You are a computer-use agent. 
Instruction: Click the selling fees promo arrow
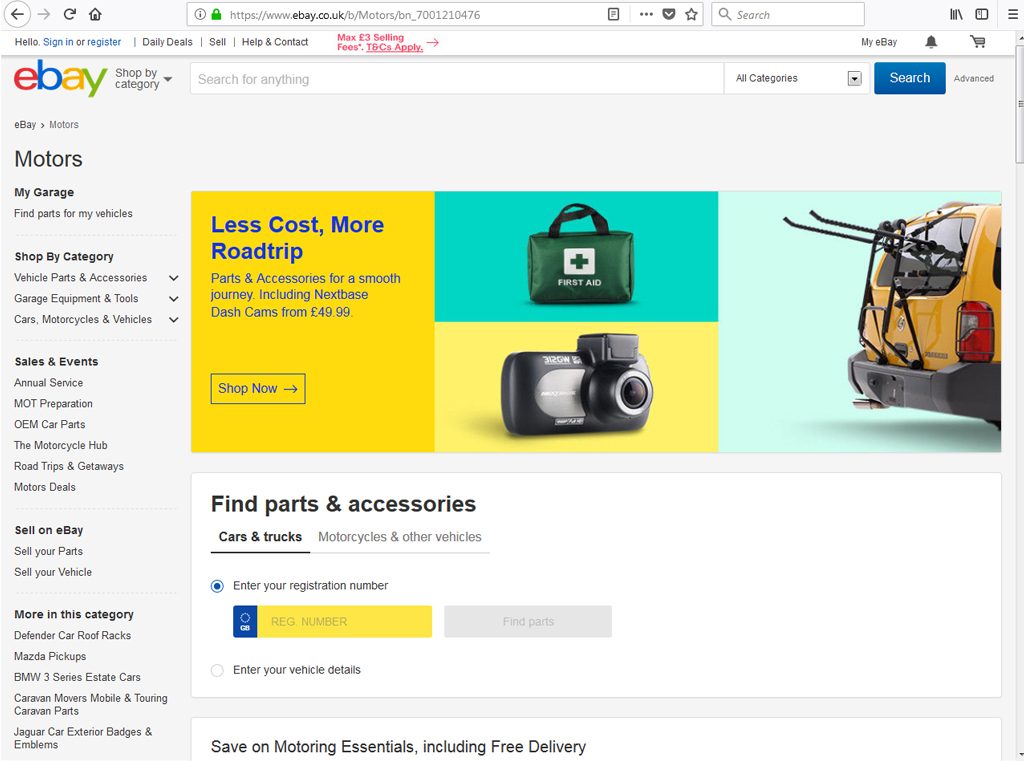(x=433, y=42)
